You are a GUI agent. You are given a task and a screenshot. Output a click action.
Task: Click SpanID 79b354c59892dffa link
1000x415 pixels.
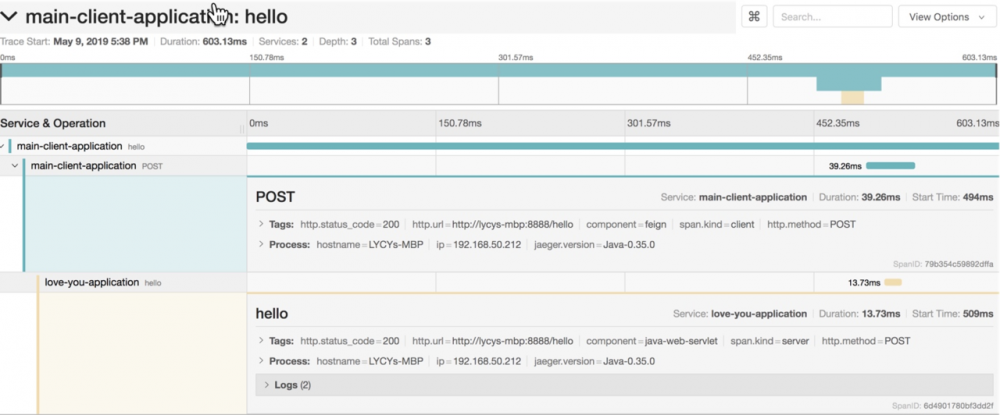tap(943, 263)
